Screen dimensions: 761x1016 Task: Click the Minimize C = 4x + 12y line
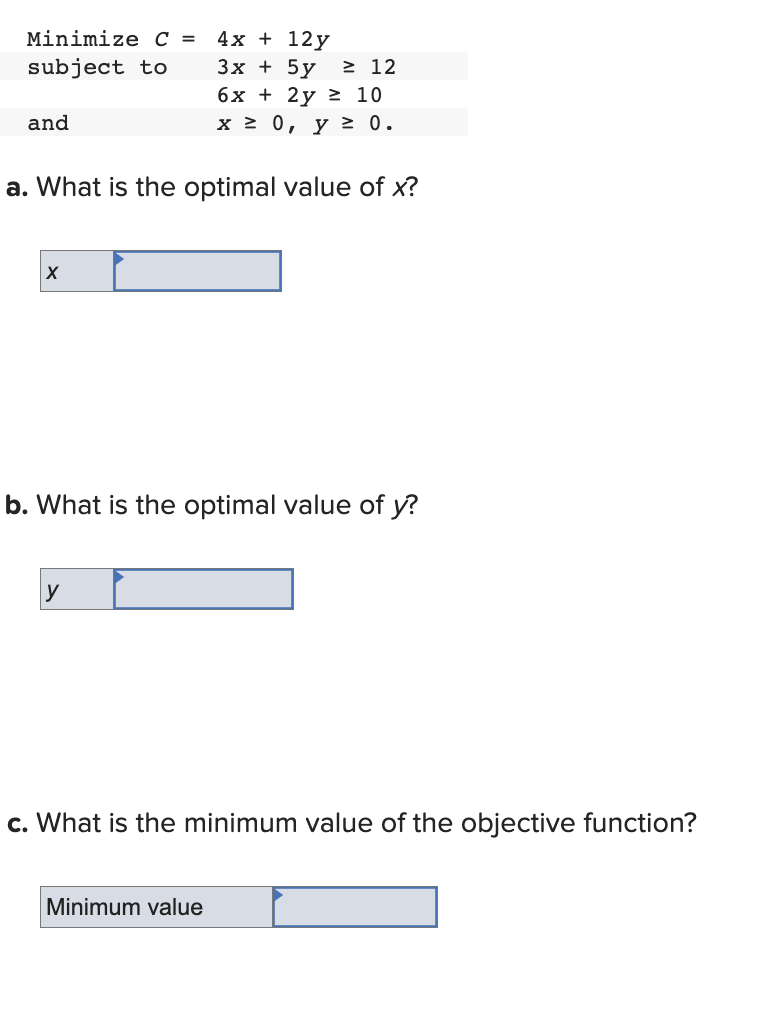180,38
